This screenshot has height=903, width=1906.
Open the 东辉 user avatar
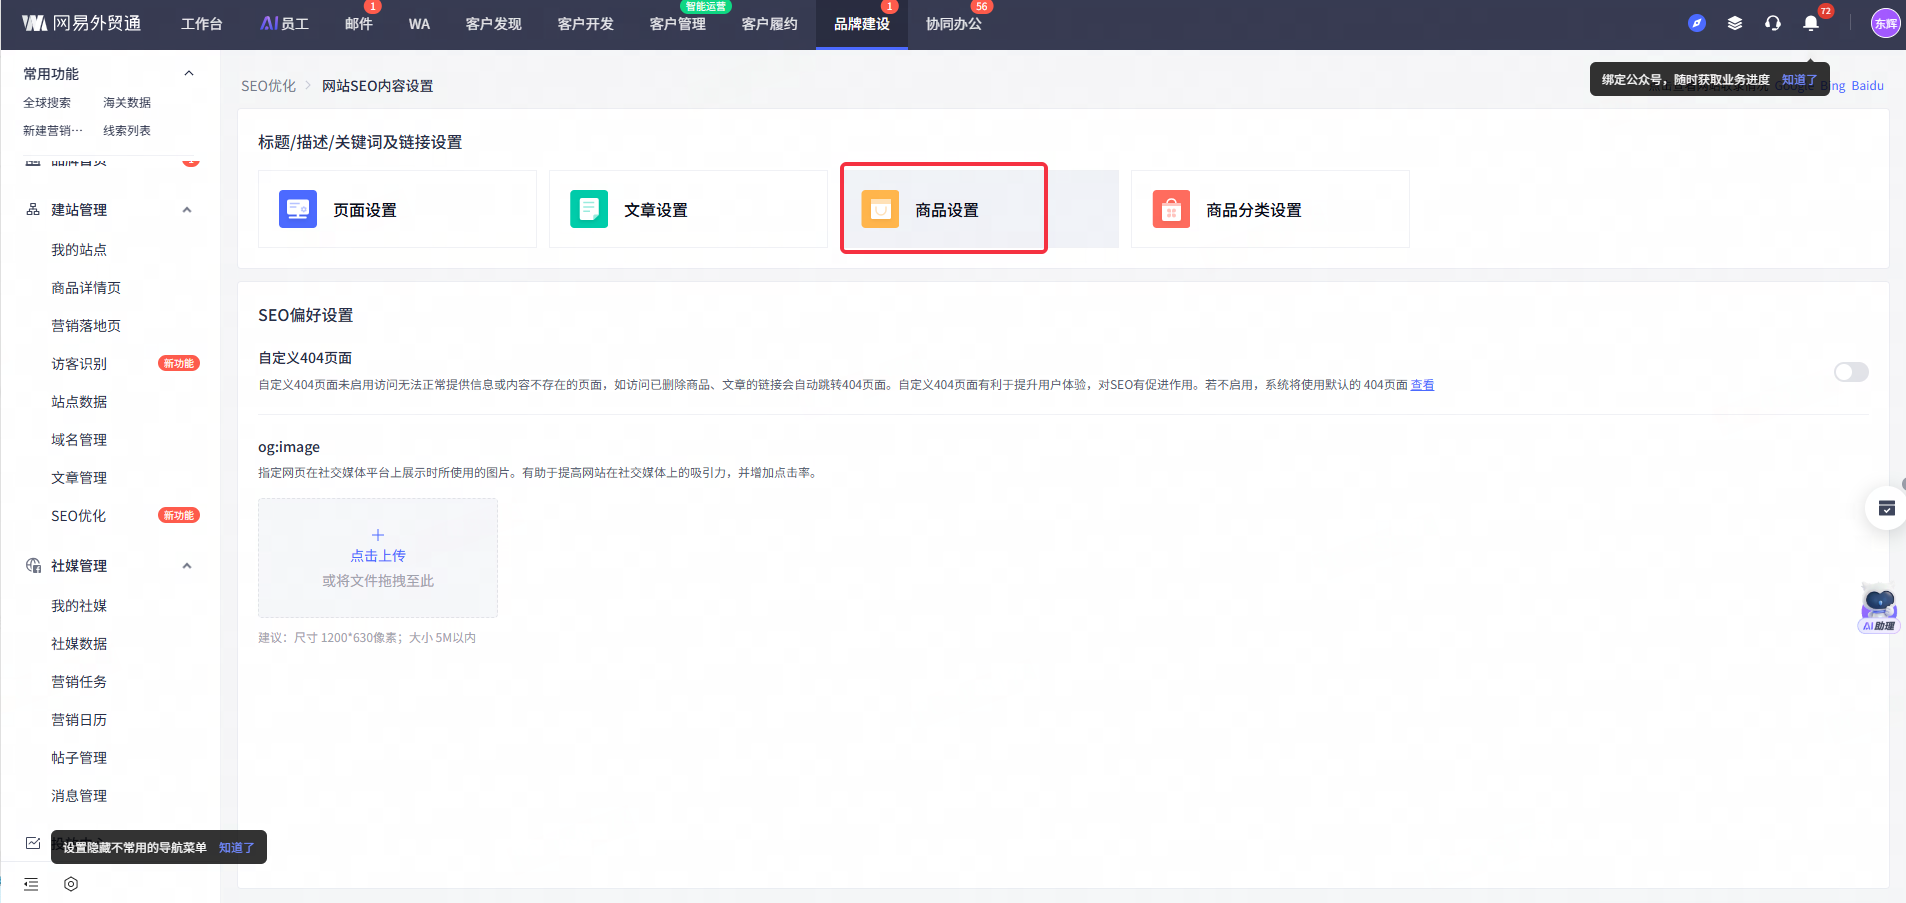1884,24
